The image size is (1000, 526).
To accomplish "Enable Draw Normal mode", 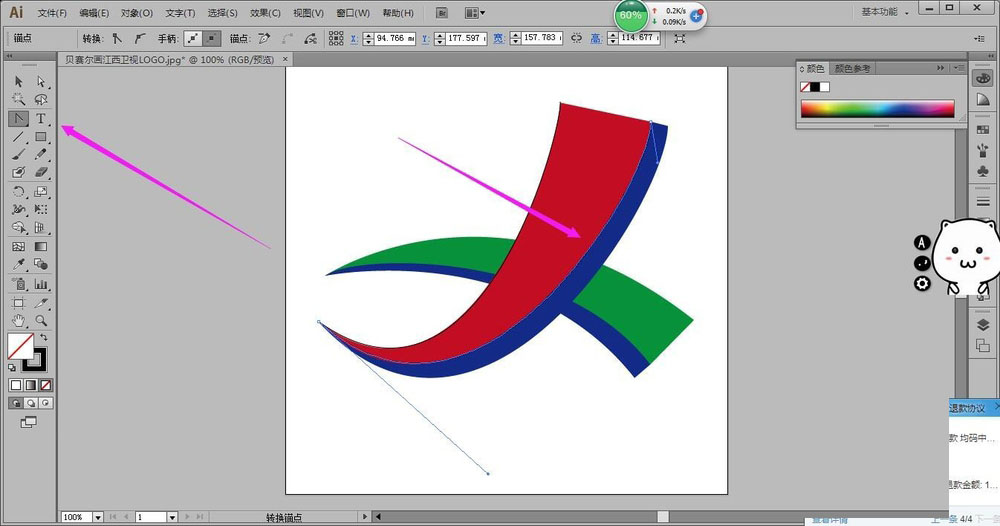I will pyautogui.click(x=16, y=403).
